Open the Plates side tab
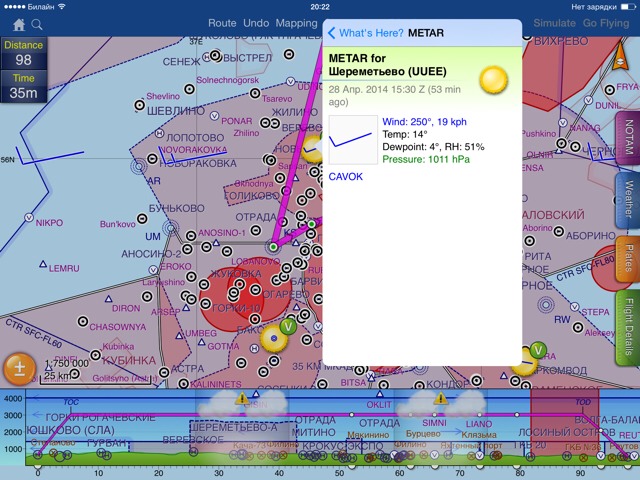 tap(628, 261)
